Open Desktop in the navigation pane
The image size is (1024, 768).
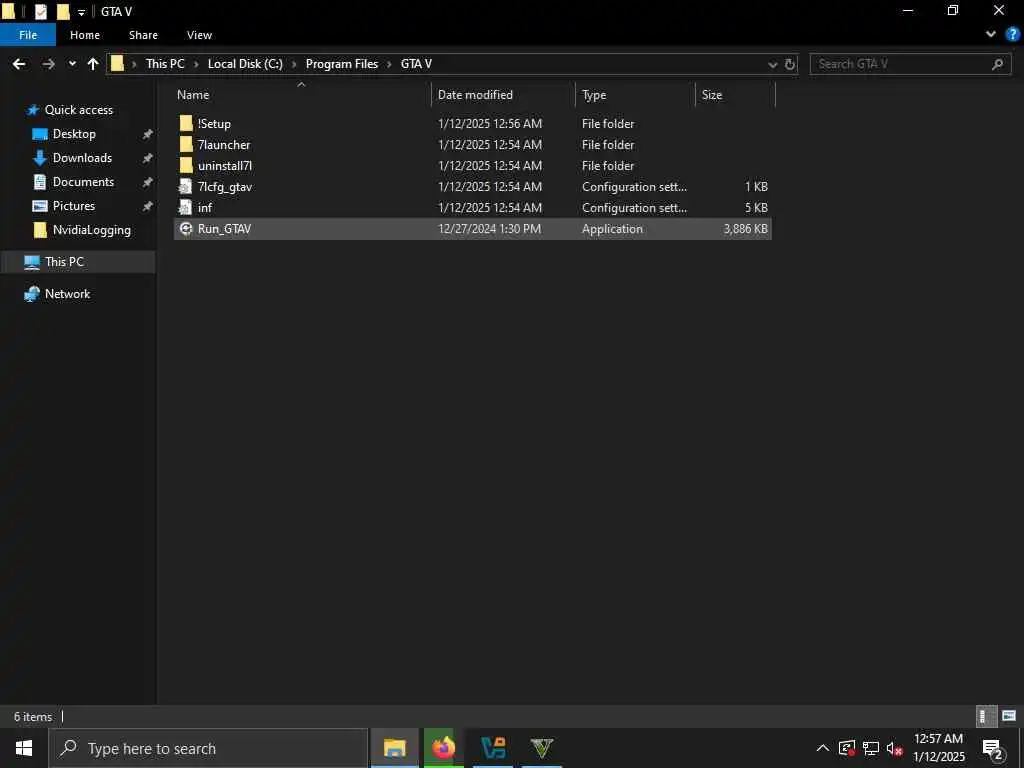[74, 134]
